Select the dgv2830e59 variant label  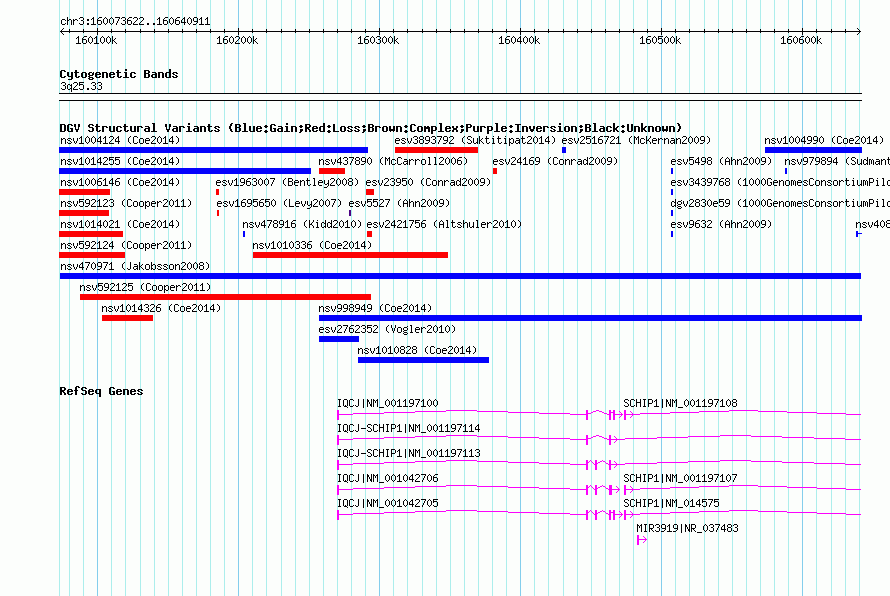coord(780,203)
